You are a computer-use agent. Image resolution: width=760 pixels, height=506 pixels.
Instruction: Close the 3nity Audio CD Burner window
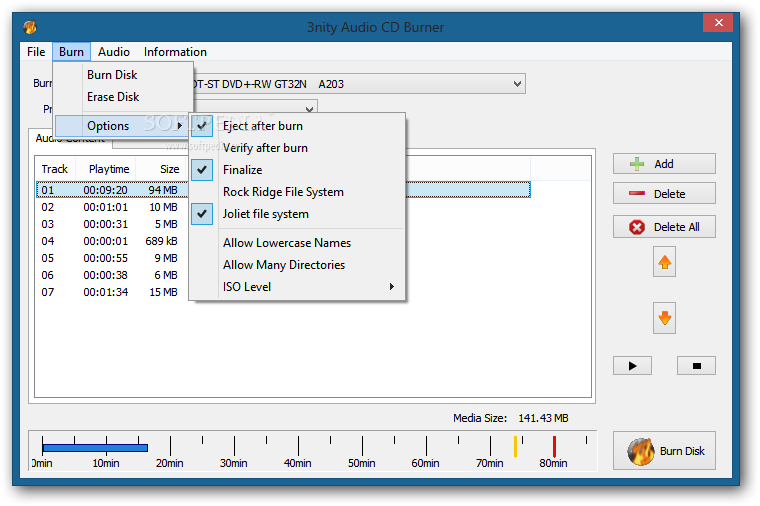tap(718, 22)
